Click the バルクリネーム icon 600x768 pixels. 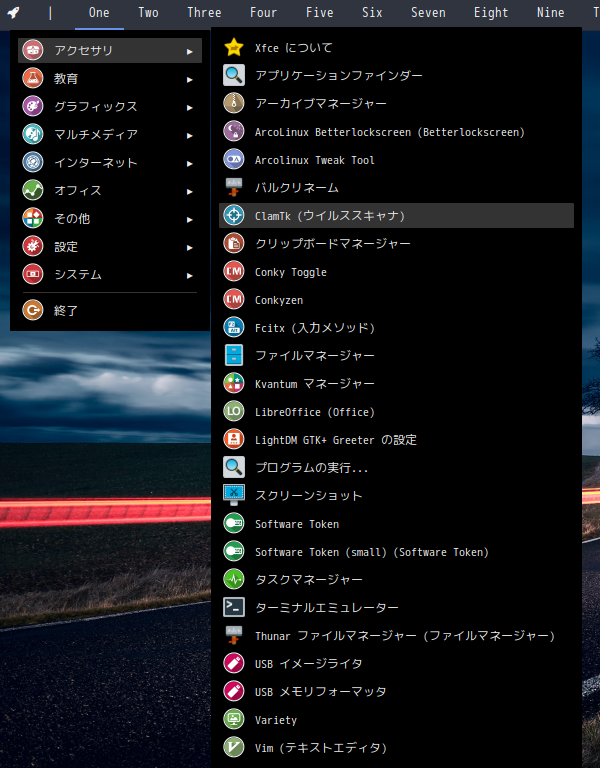pos(234,188)
